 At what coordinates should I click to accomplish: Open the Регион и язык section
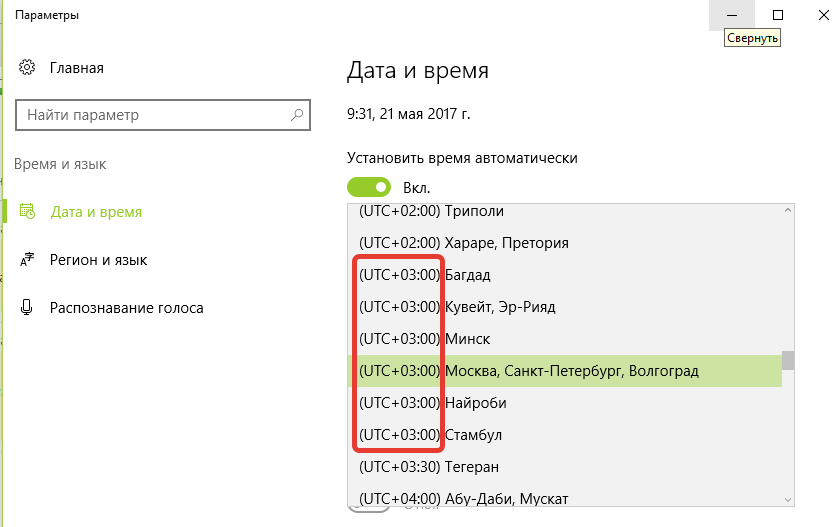pyautogui.click(x=98, y=260)
